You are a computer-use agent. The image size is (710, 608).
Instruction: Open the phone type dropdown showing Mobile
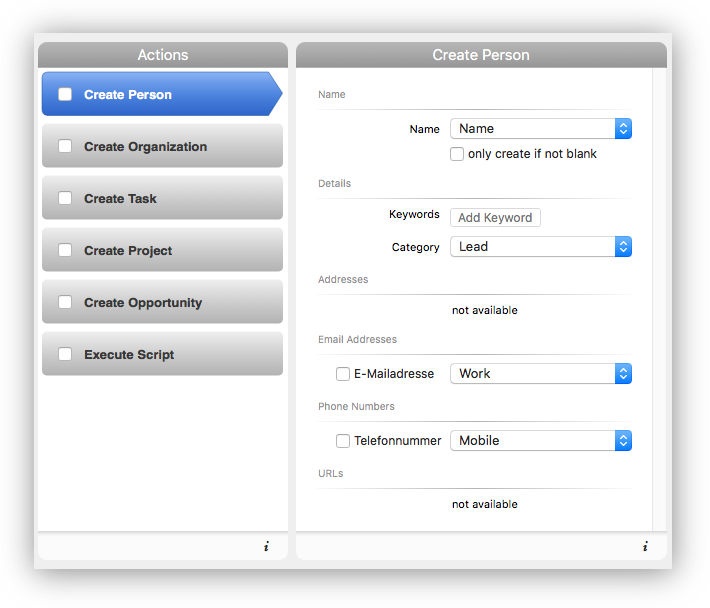(541, 440)
